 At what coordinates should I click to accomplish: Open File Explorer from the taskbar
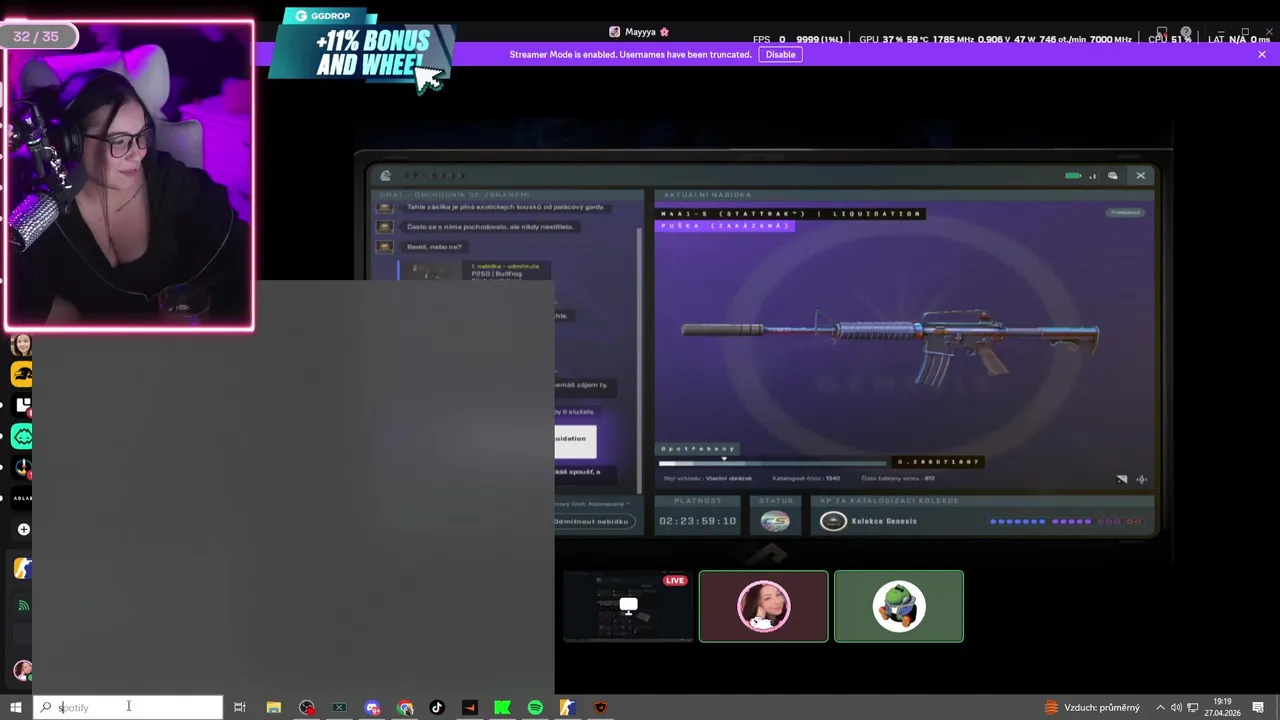273,707
